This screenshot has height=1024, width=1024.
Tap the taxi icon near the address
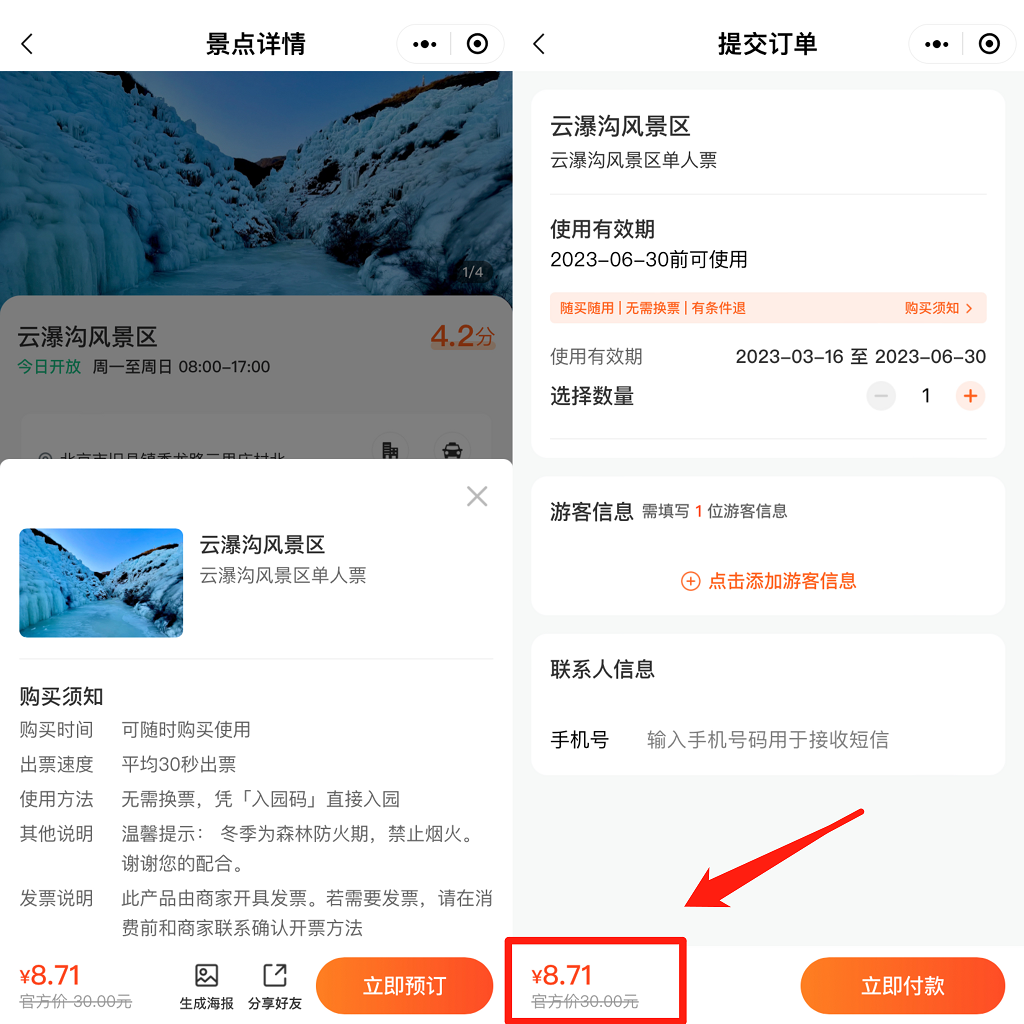(452, 450)
